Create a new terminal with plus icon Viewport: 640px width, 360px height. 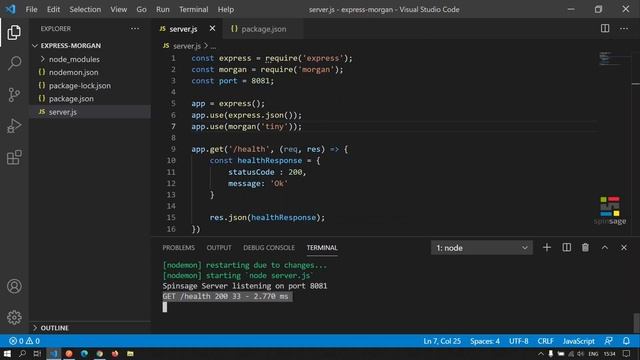pos(547,248)
